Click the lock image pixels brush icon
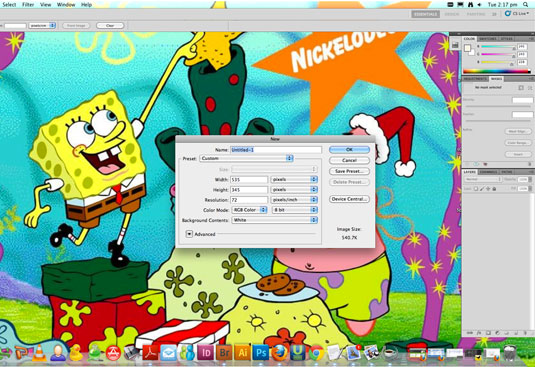 pyautogui.click(x=482, y=189)
